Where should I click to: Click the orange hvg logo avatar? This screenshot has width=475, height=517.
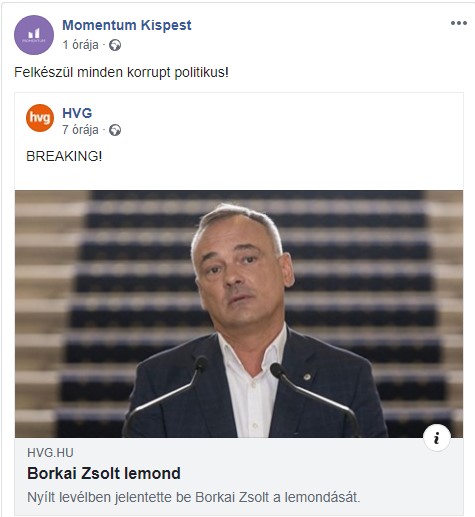tap(40, 118)
